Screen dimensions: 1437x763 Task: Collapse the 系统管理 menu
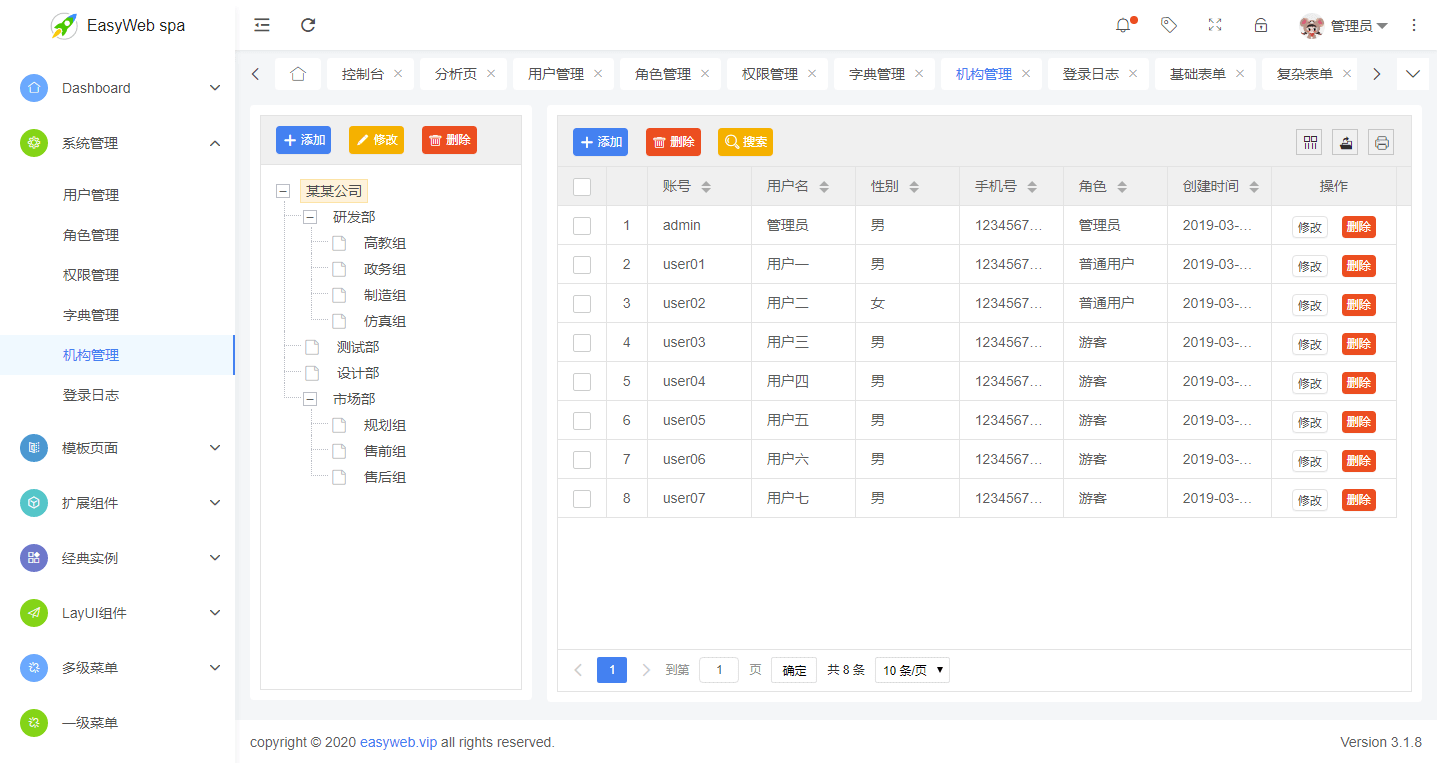[215, 143]
